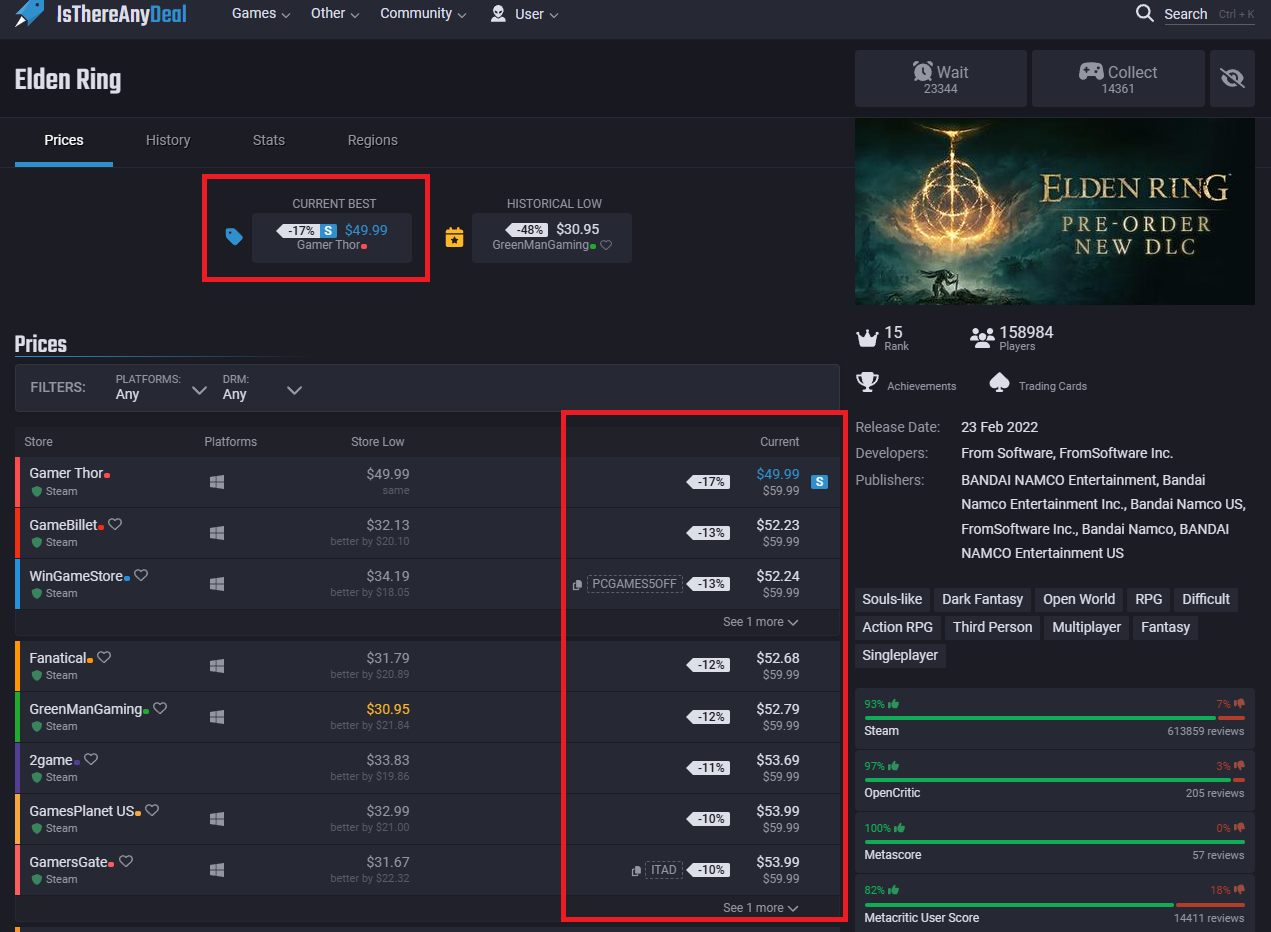The height and width of the screenshot is (932, 1271).
Task: Click the Open World tag
Action: click(1079, 599)
